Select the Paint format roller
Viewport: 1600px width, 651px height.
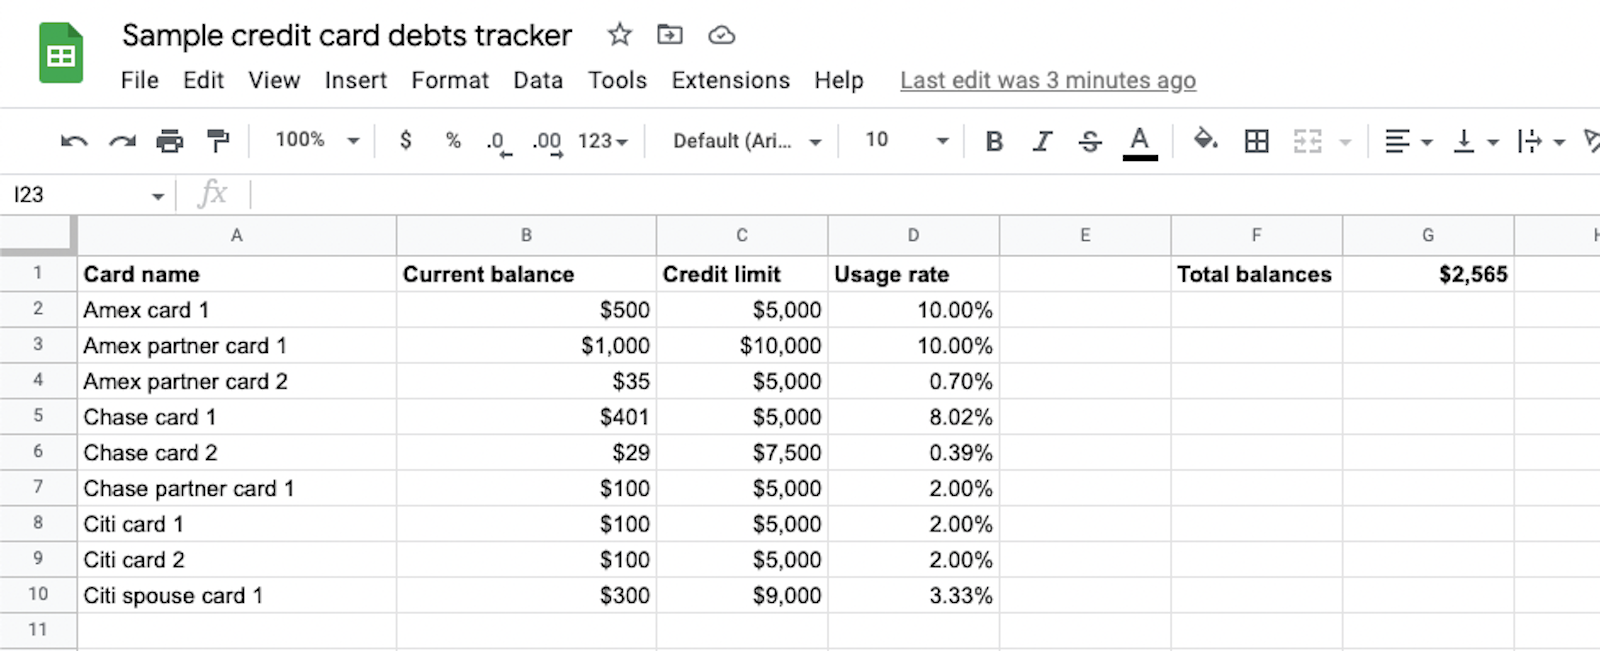pyautogui.click(x=217, y=141)
